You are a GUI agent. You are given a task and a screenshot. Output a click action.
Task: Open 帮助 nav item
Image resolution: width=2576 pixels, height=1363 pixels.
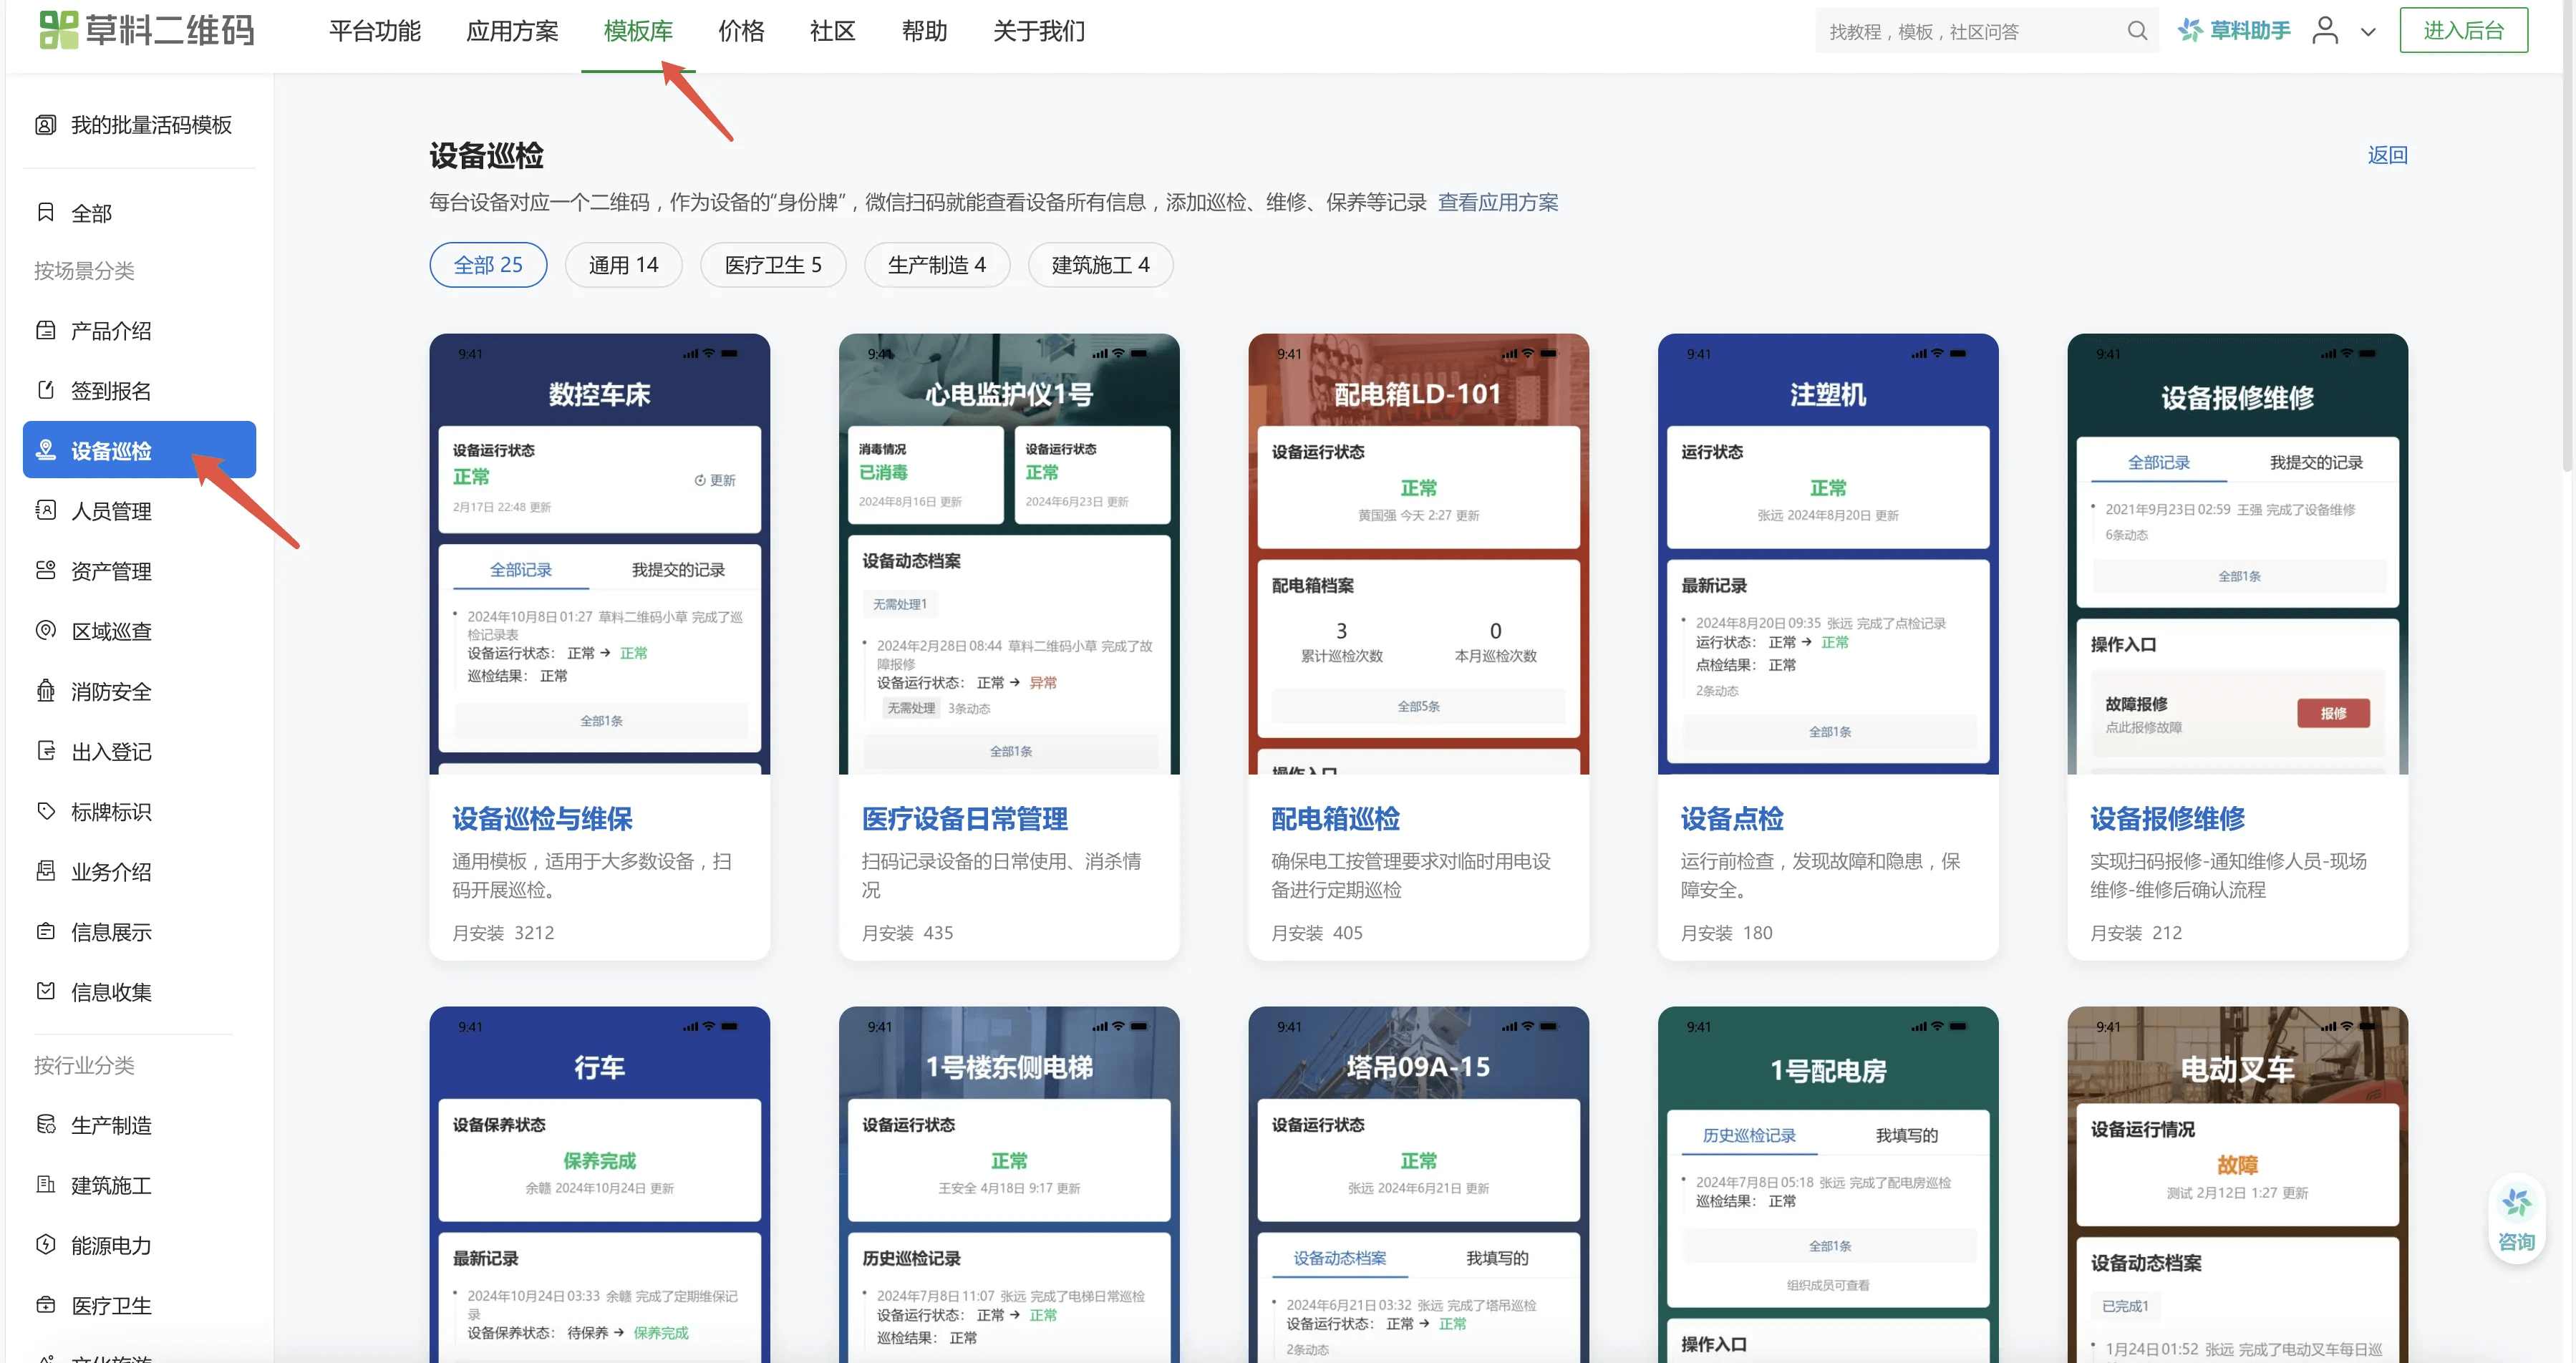[x=924, y=31]
